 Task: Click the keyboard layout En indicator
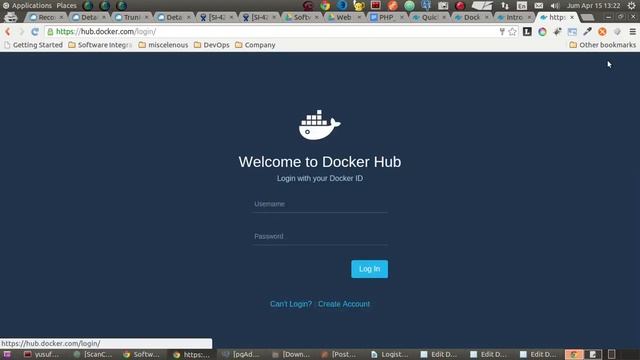(x=522, y=6)
